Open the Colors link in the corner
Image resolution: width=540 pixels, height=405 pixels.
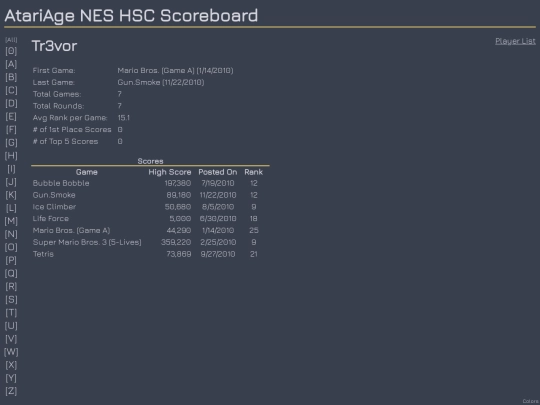coord(531,401)
